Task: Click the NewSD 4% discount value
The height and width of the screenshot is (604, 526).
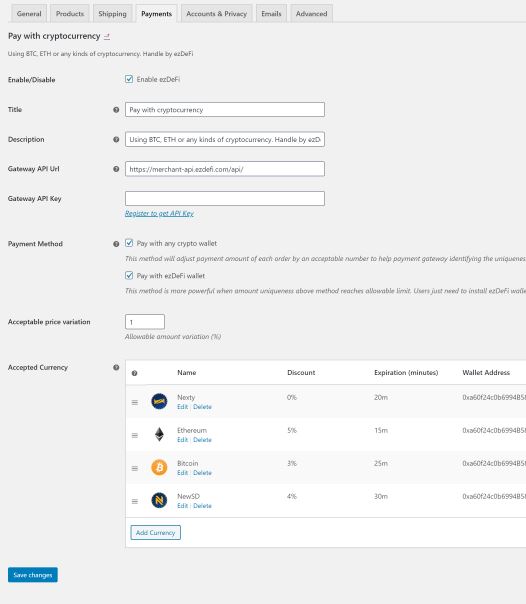Action: point(291,497)
